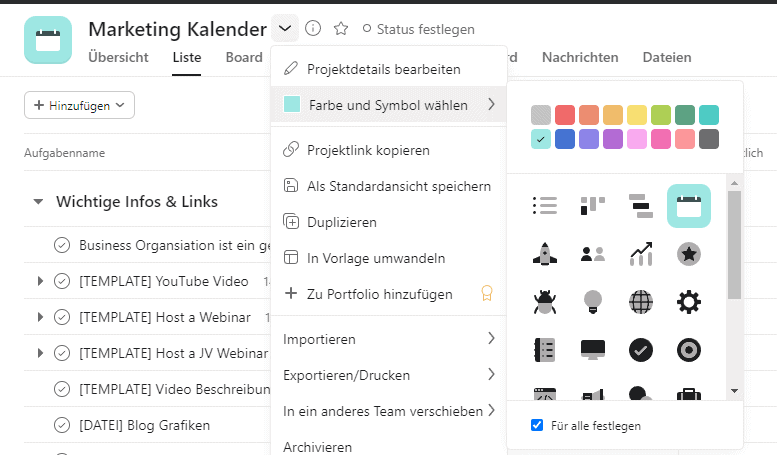
Task: Mark Business Organsiation task complete
Action: (x=62, y=245)
